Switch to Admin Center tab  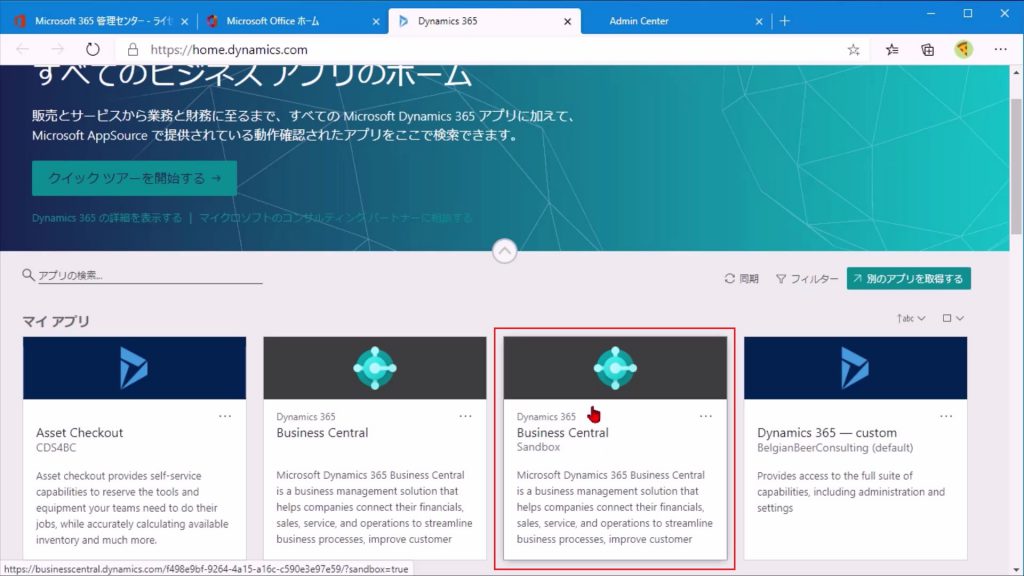[676, 21]
